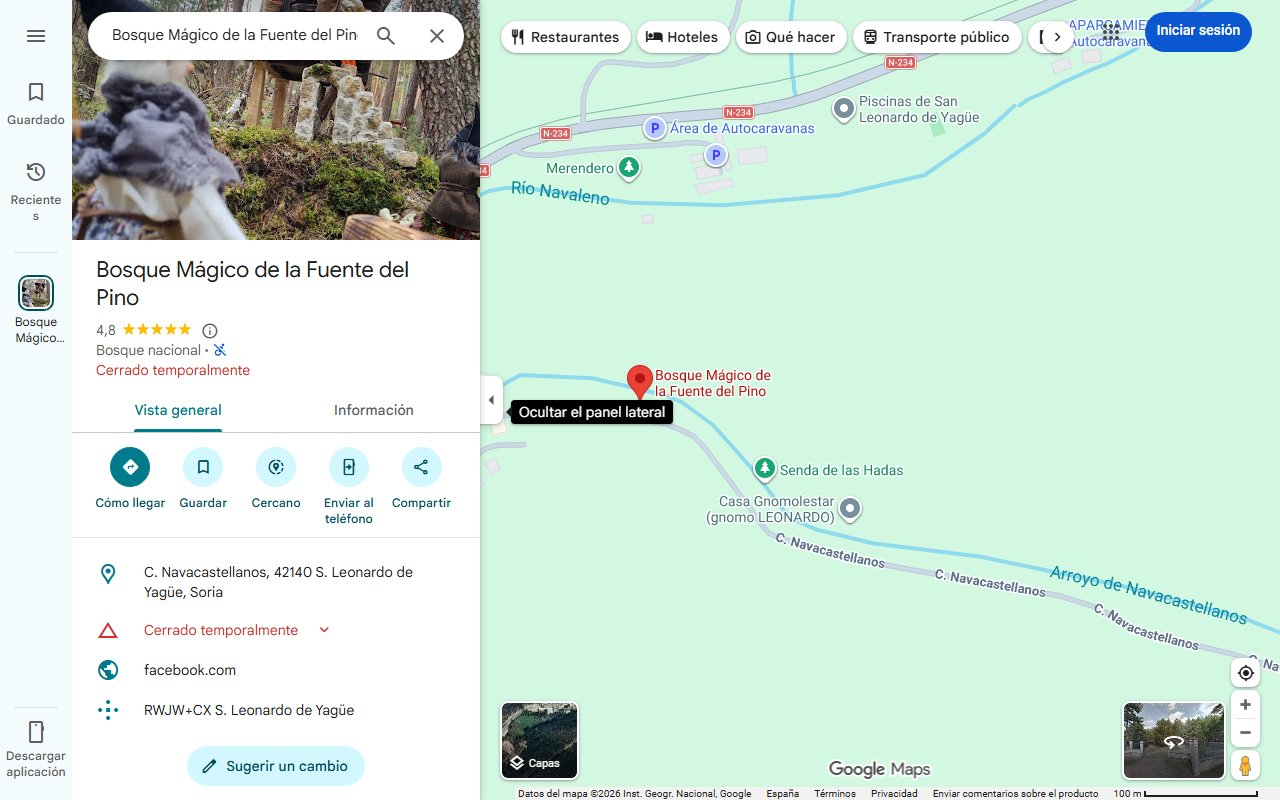The image size is (1280, 800).
Task: Select the Cercano nearby search icon
Action: tap(276, 467)
